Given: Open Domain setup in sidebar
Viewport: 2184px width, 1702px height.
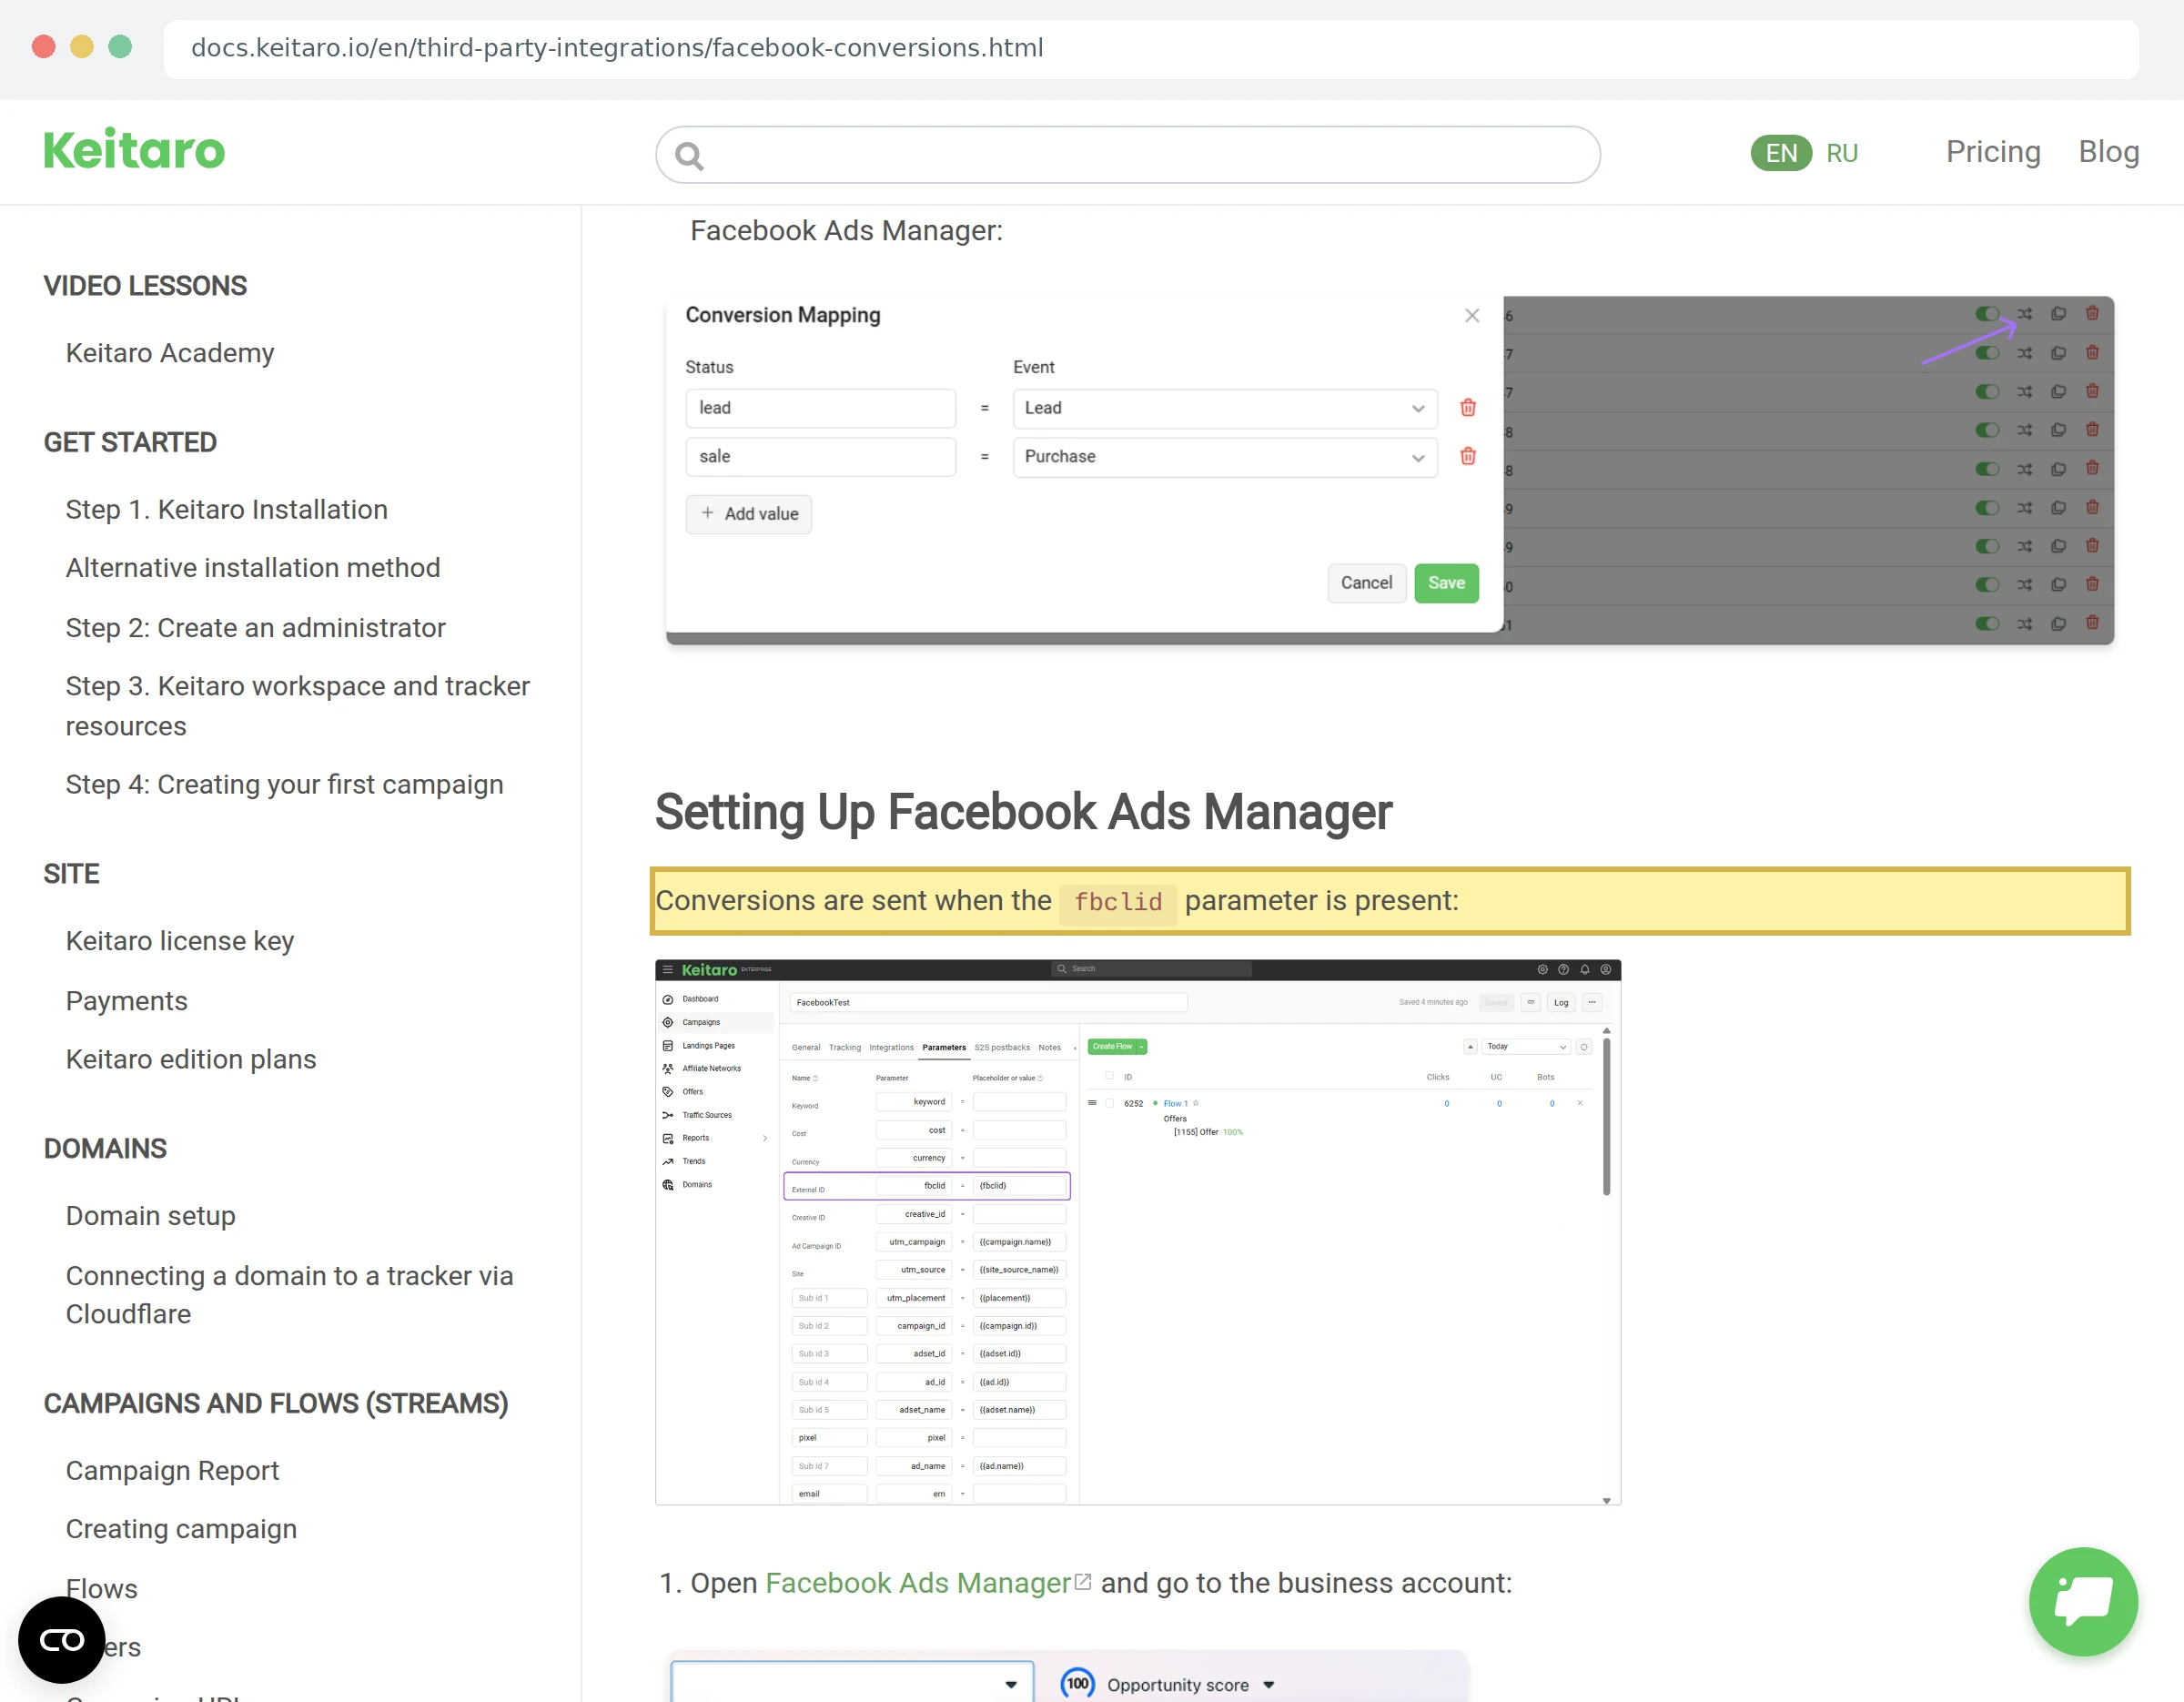Looking at the screenshot, I should (x=151, y=1217).
